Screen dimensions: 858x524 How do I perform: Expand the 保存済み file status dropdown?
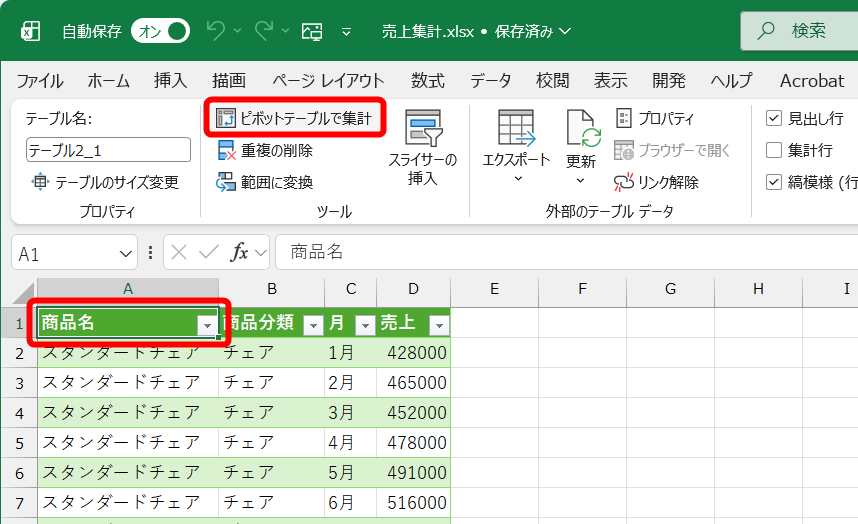point(565,31)
